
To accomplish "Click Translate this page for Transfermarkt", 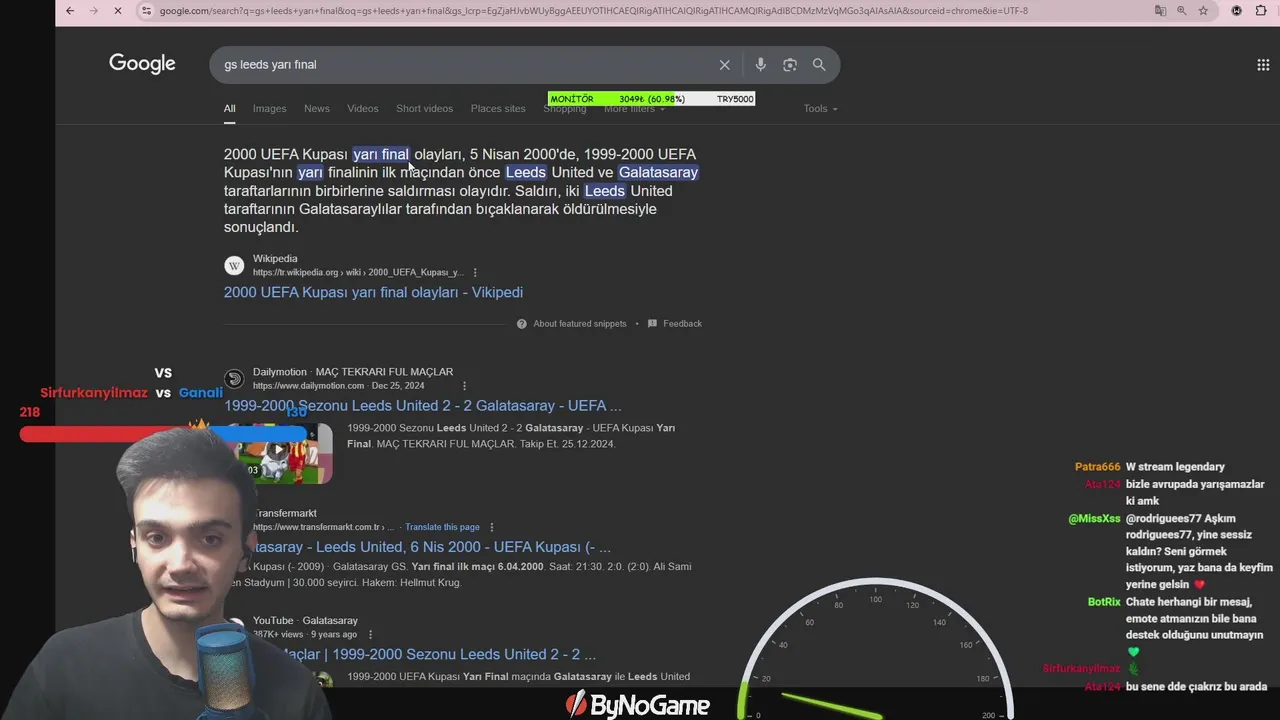I will point(442,527).
